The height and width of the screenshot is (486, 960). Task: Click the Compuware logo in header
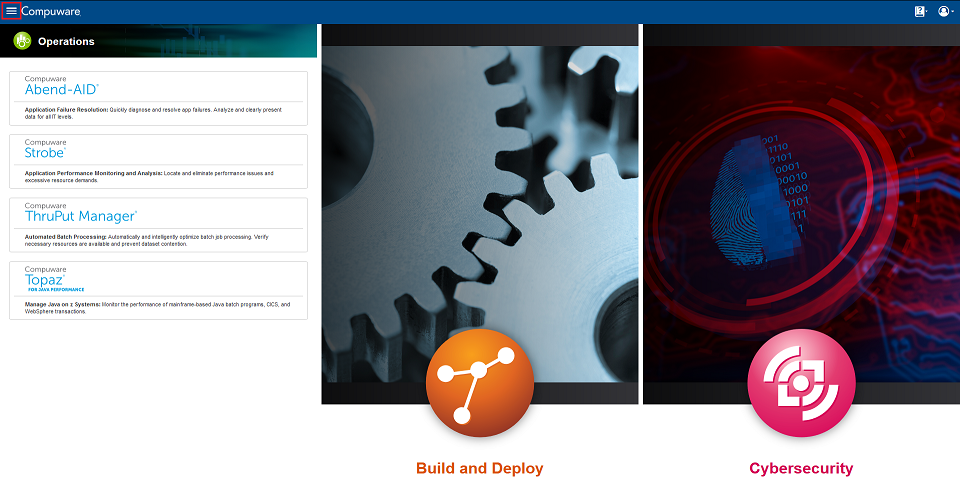tap(51, 12)
